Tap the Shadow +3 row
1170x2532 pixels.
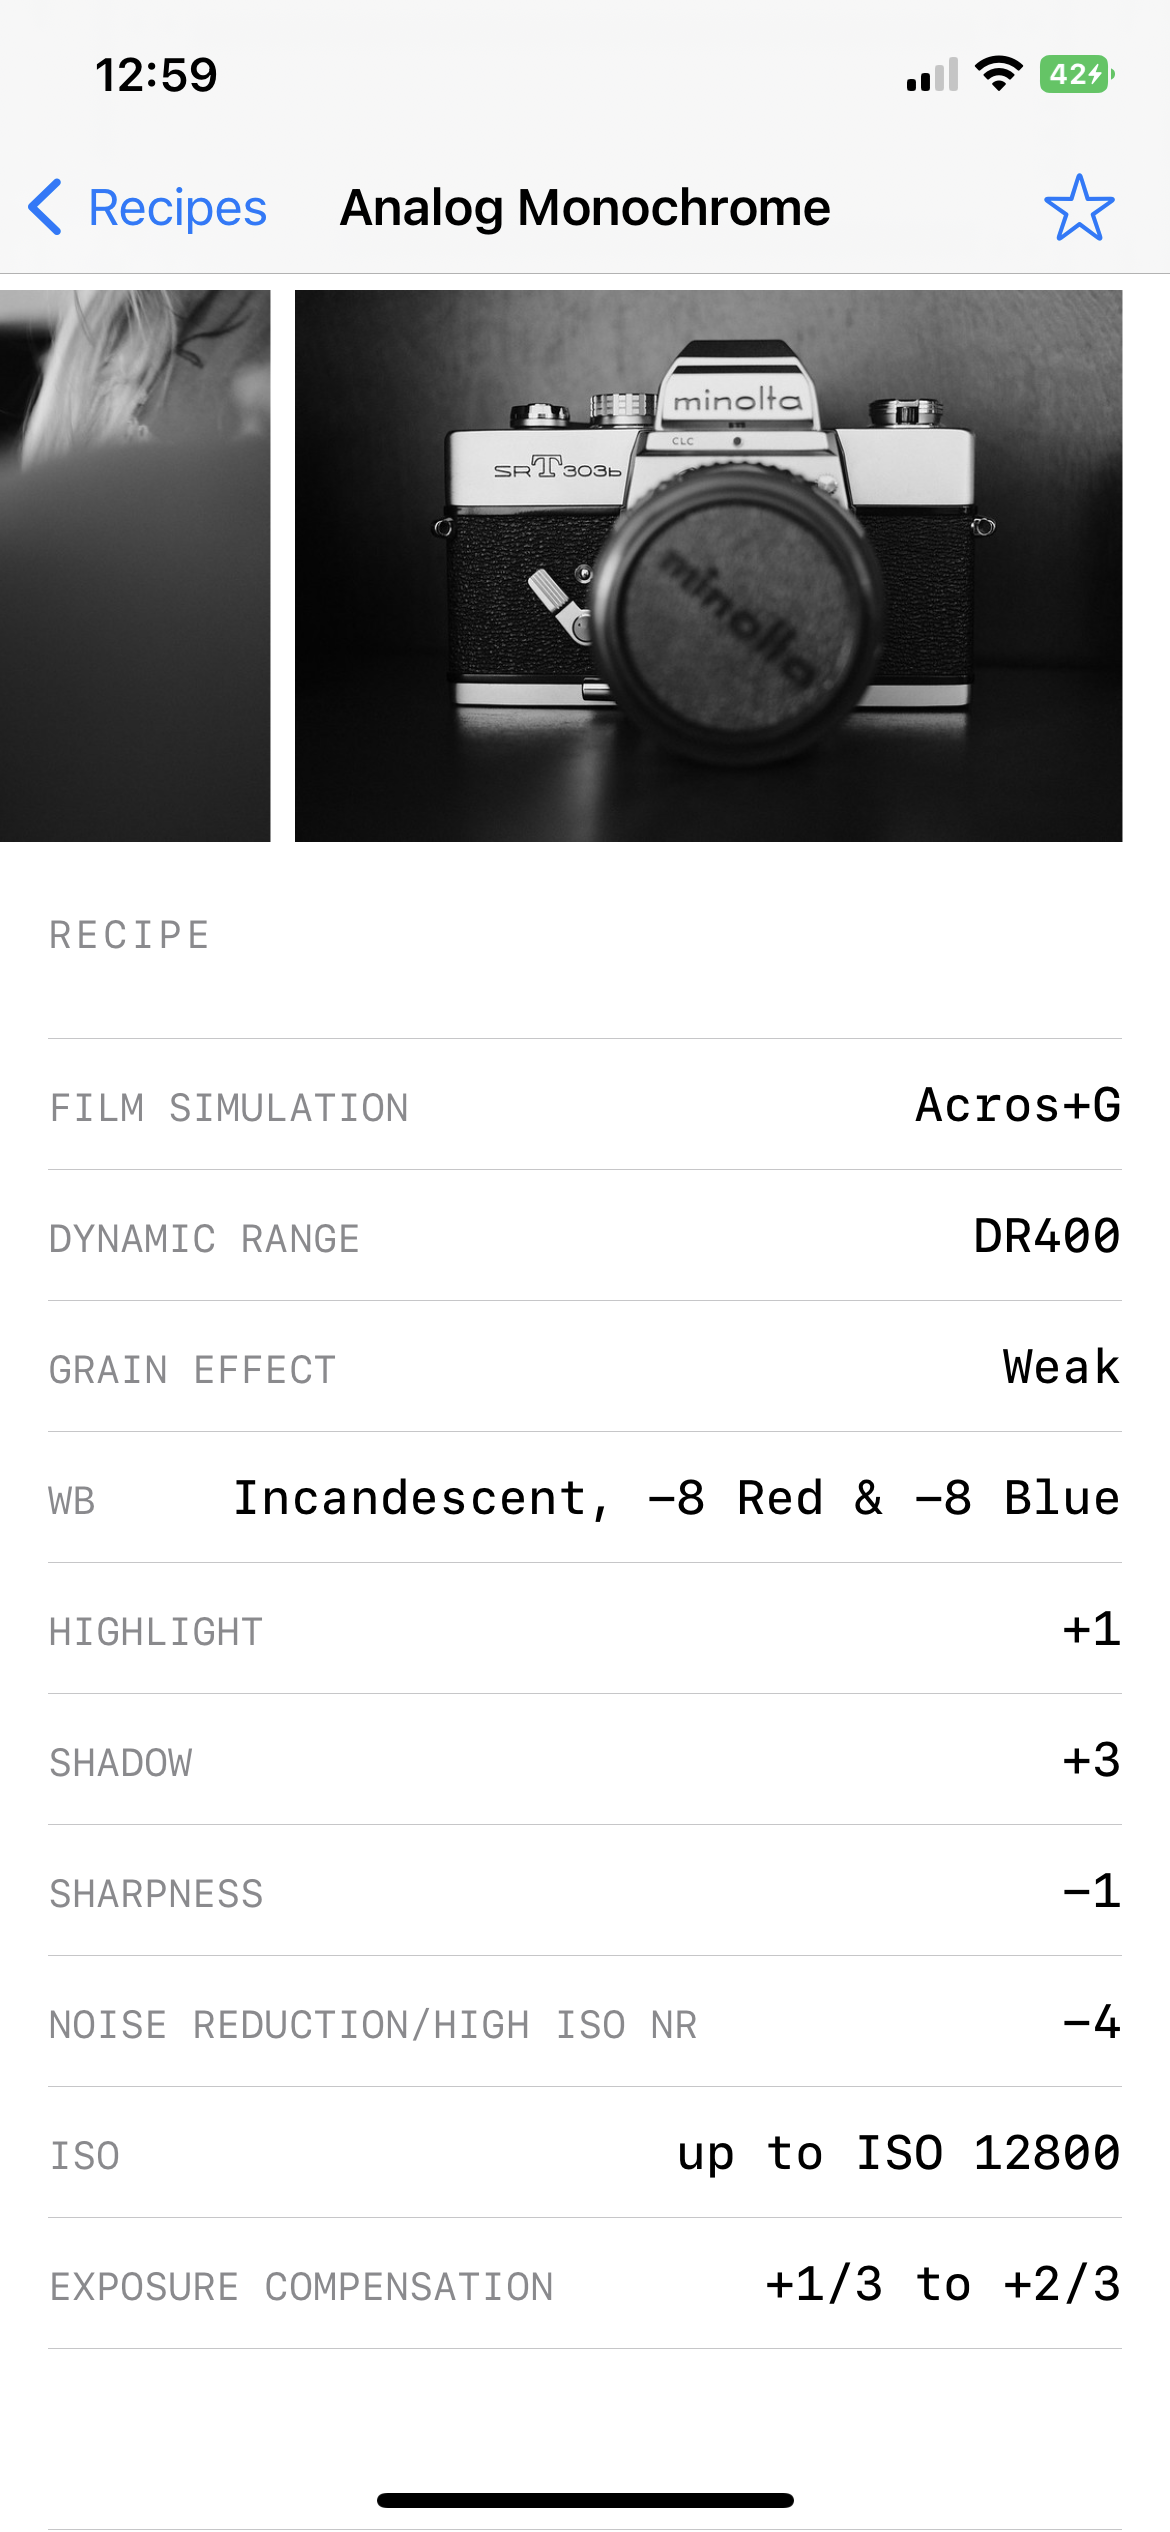[585, 1760]
